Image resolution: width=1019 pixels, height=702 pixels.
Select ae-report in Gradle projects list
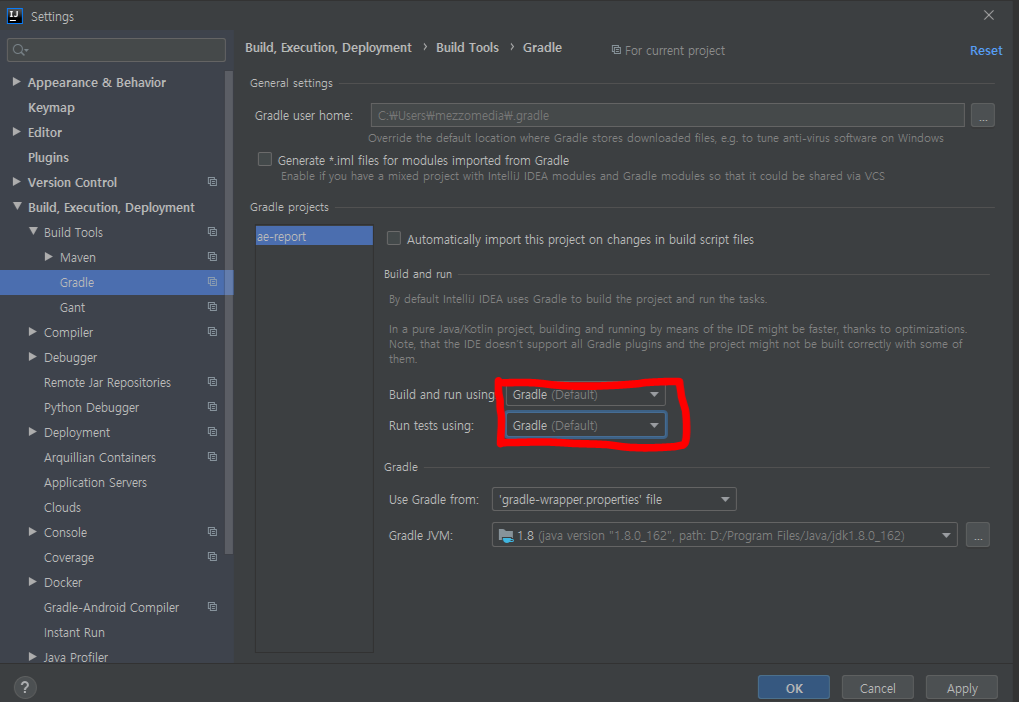(x=314, y=236)
